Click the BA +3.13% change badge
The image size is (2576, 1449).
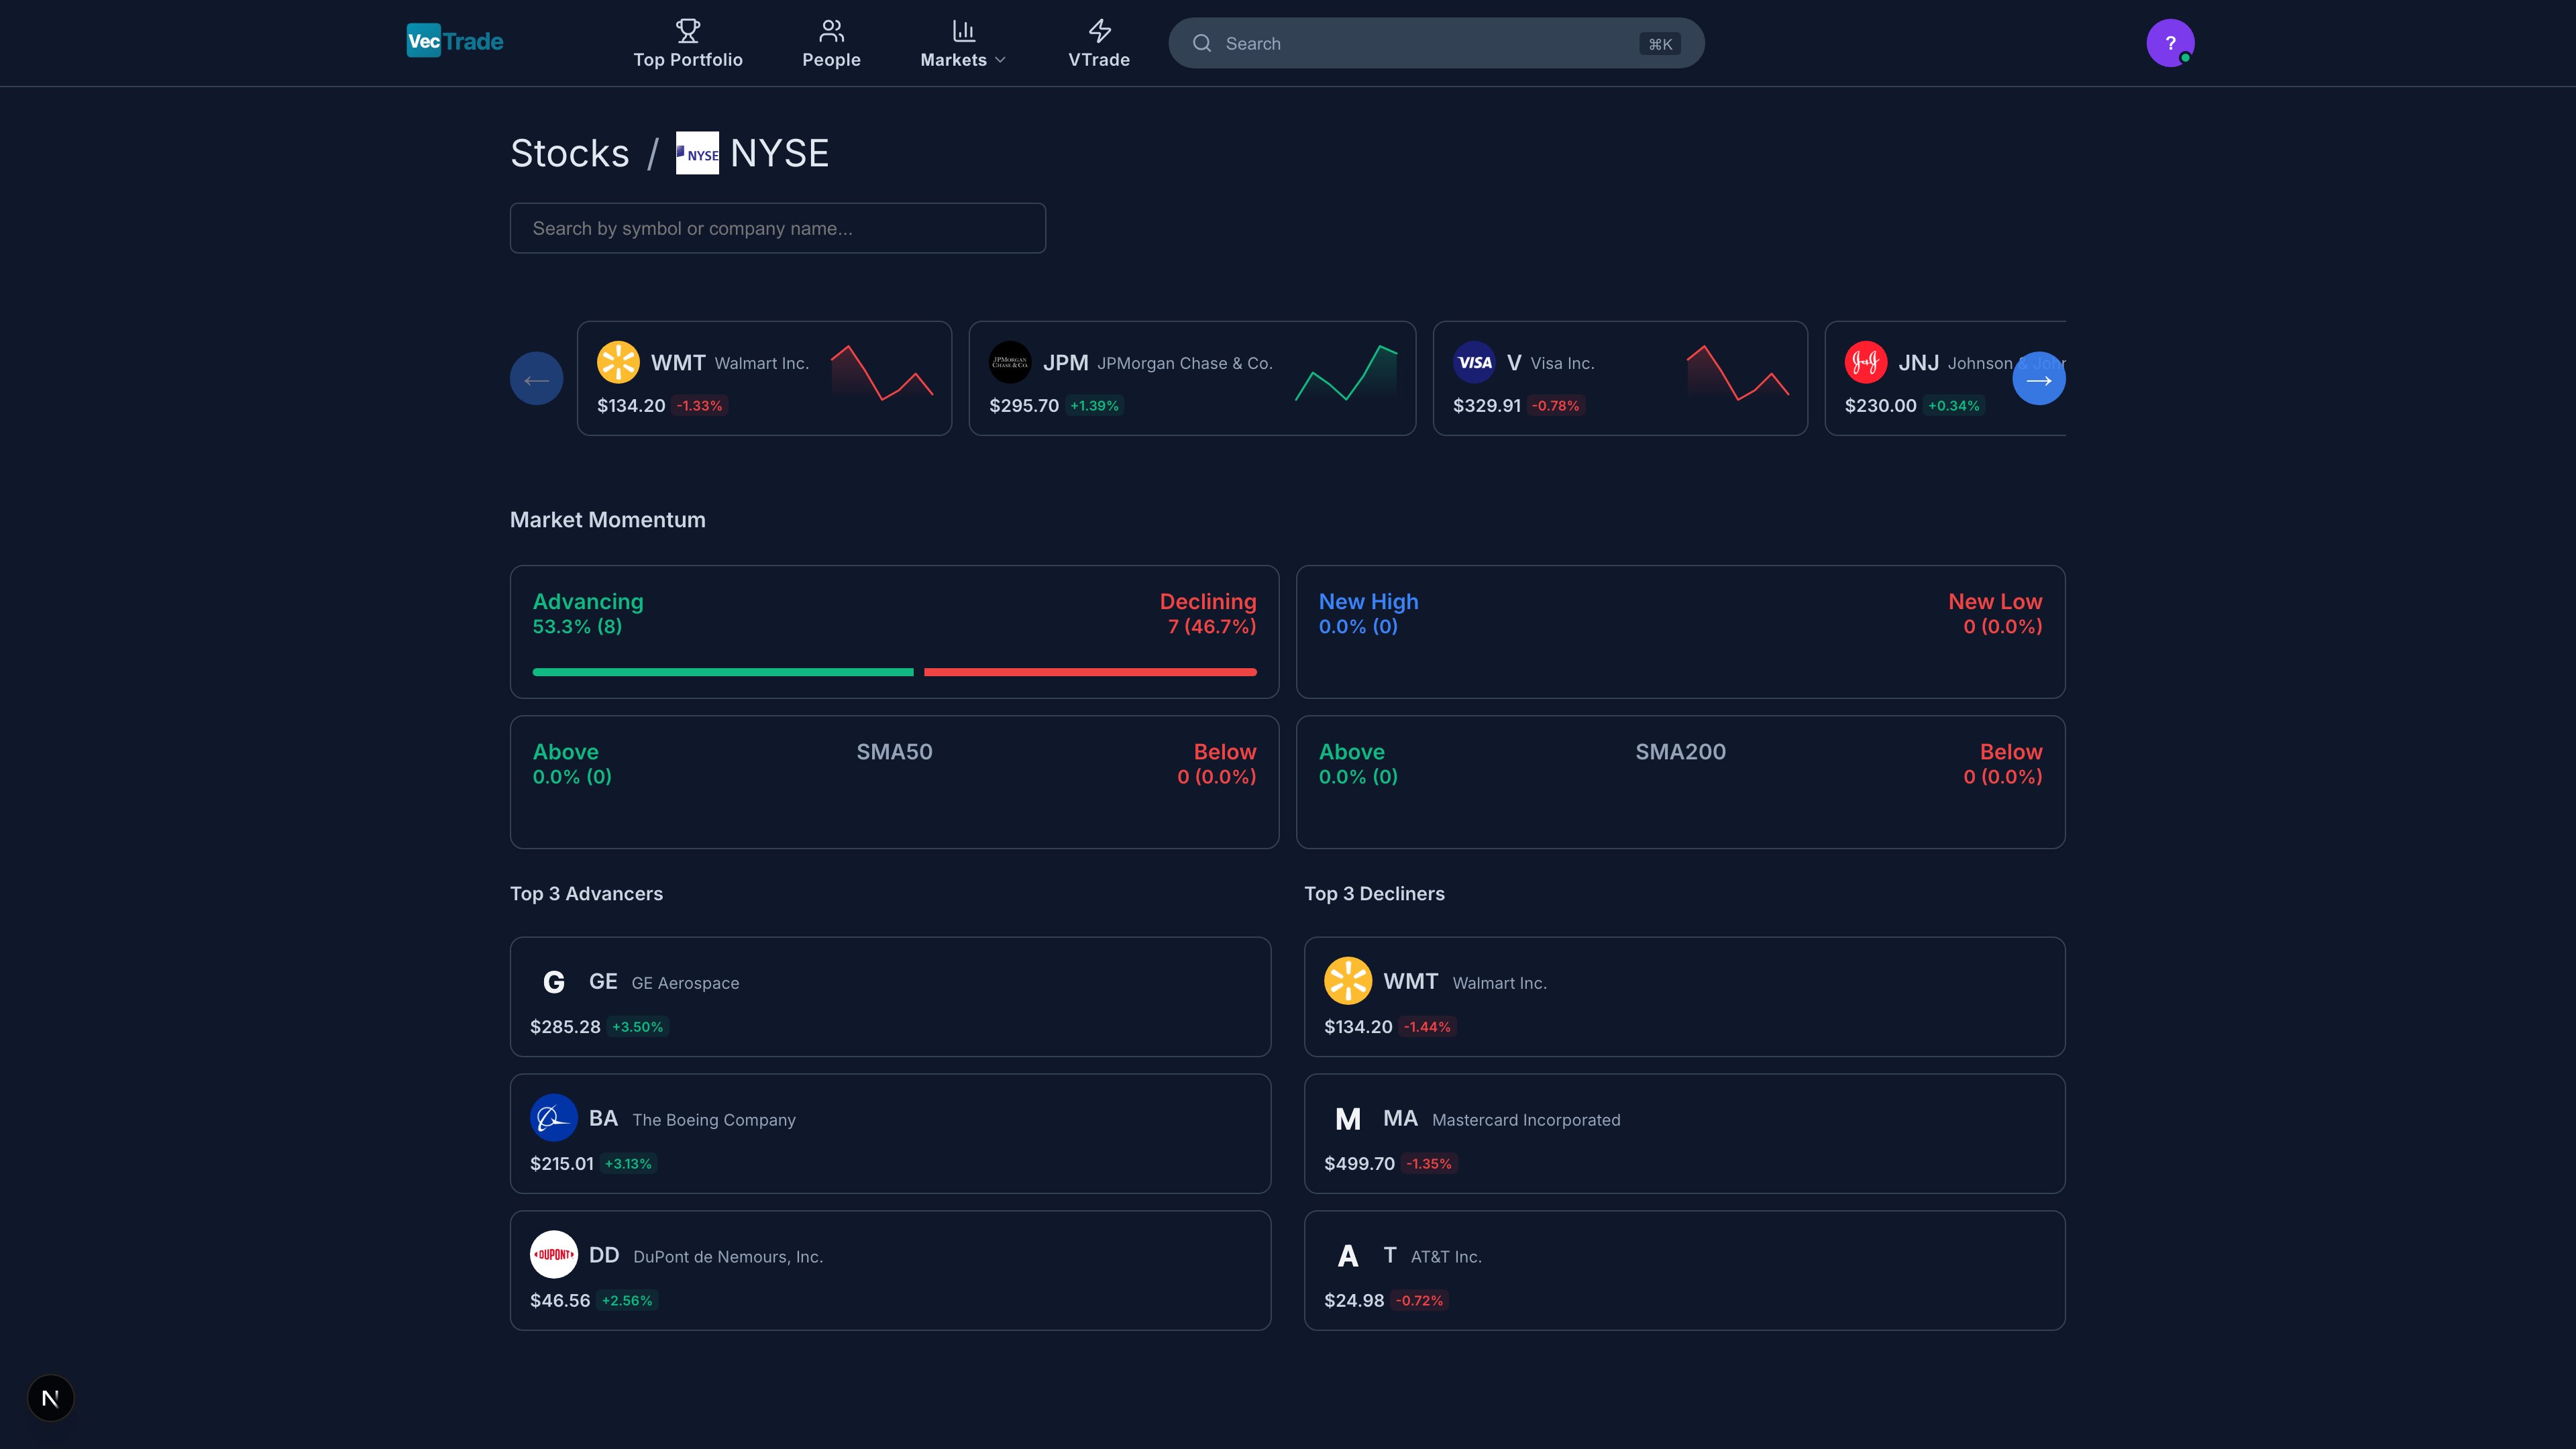pos(628,1164)
